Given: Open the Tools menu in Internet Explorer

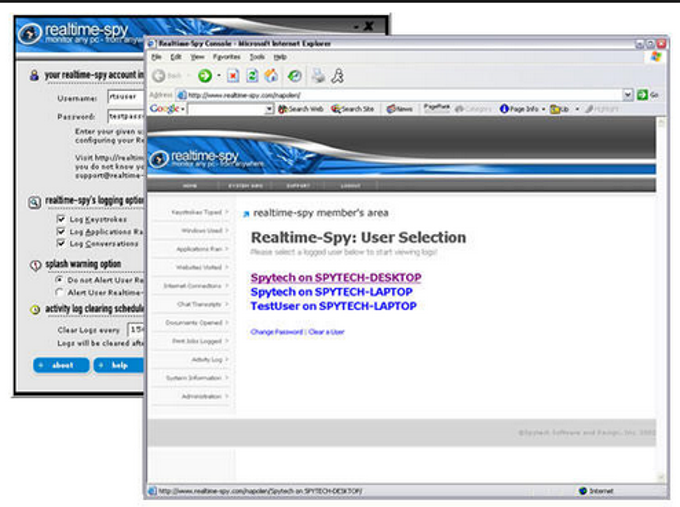Looking at the screenshot, I should [x=257, y=57].
